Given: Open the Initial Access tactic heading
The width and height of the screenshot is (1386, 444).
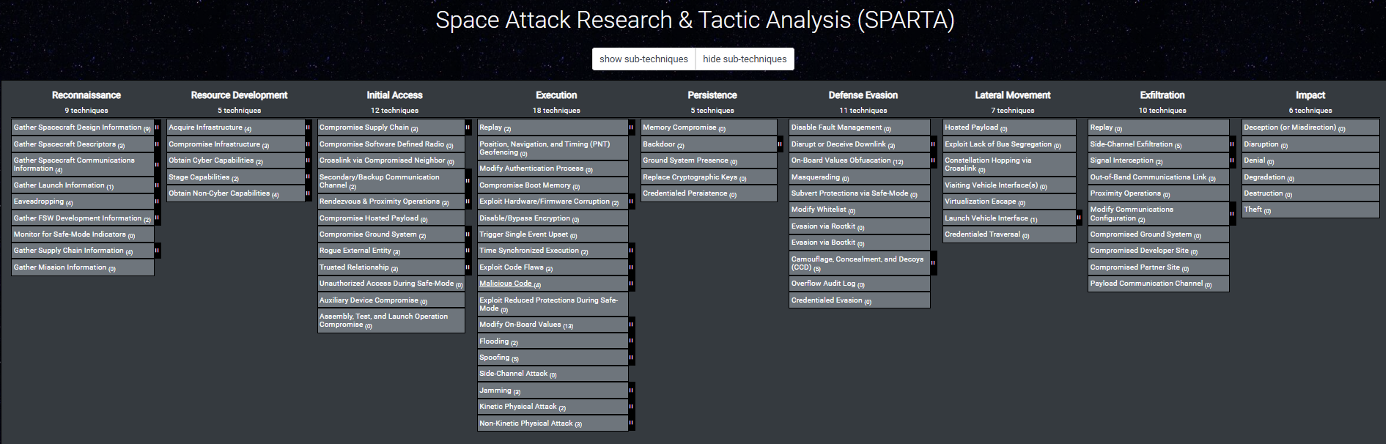Looking at the screenshot, I should point(394,95).
